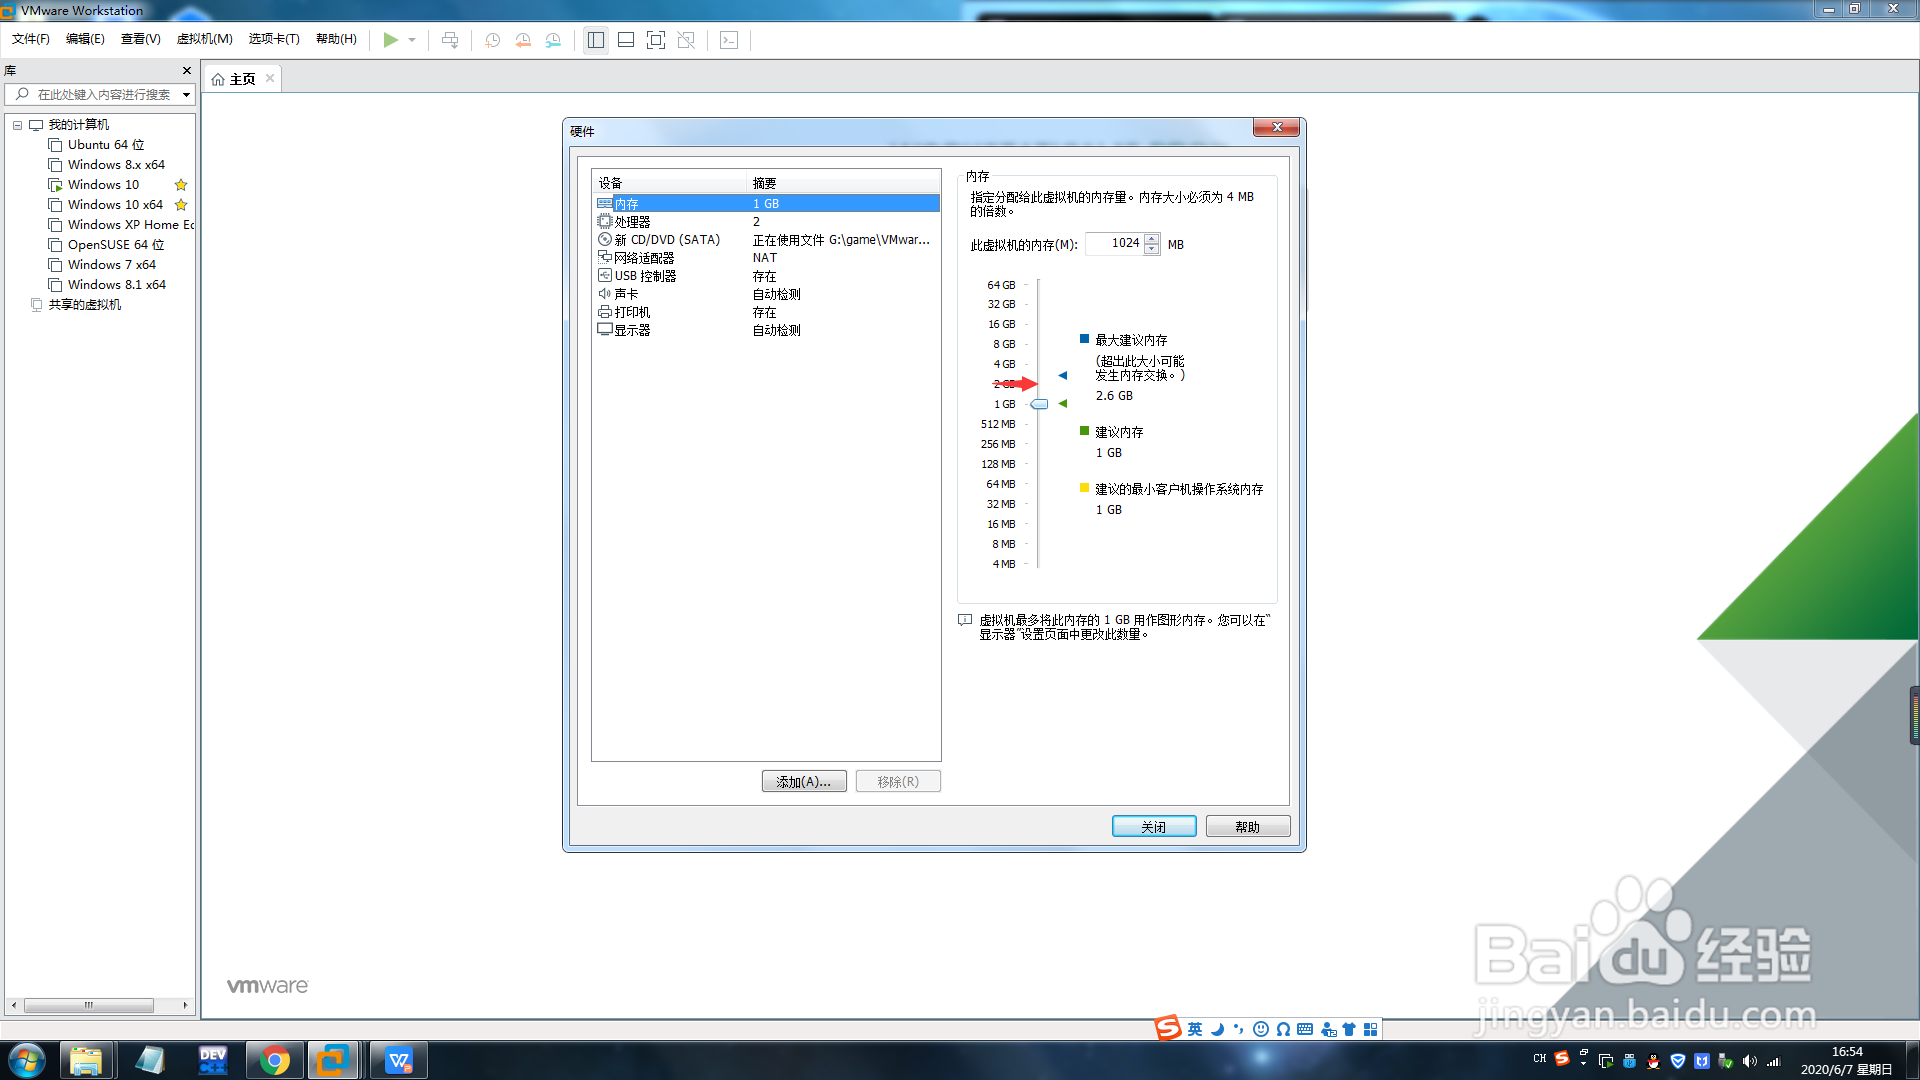Click the 关闭 button in hardware dialog

point(1153,826)
